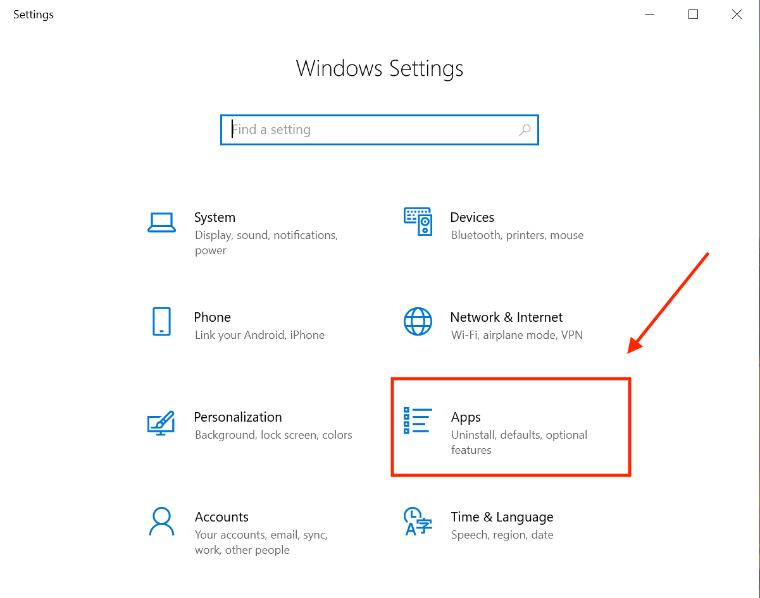The image size is (760, 598).
Task: Open the Devices keyboard and speaker icon
Action: (x=418, y=221)
